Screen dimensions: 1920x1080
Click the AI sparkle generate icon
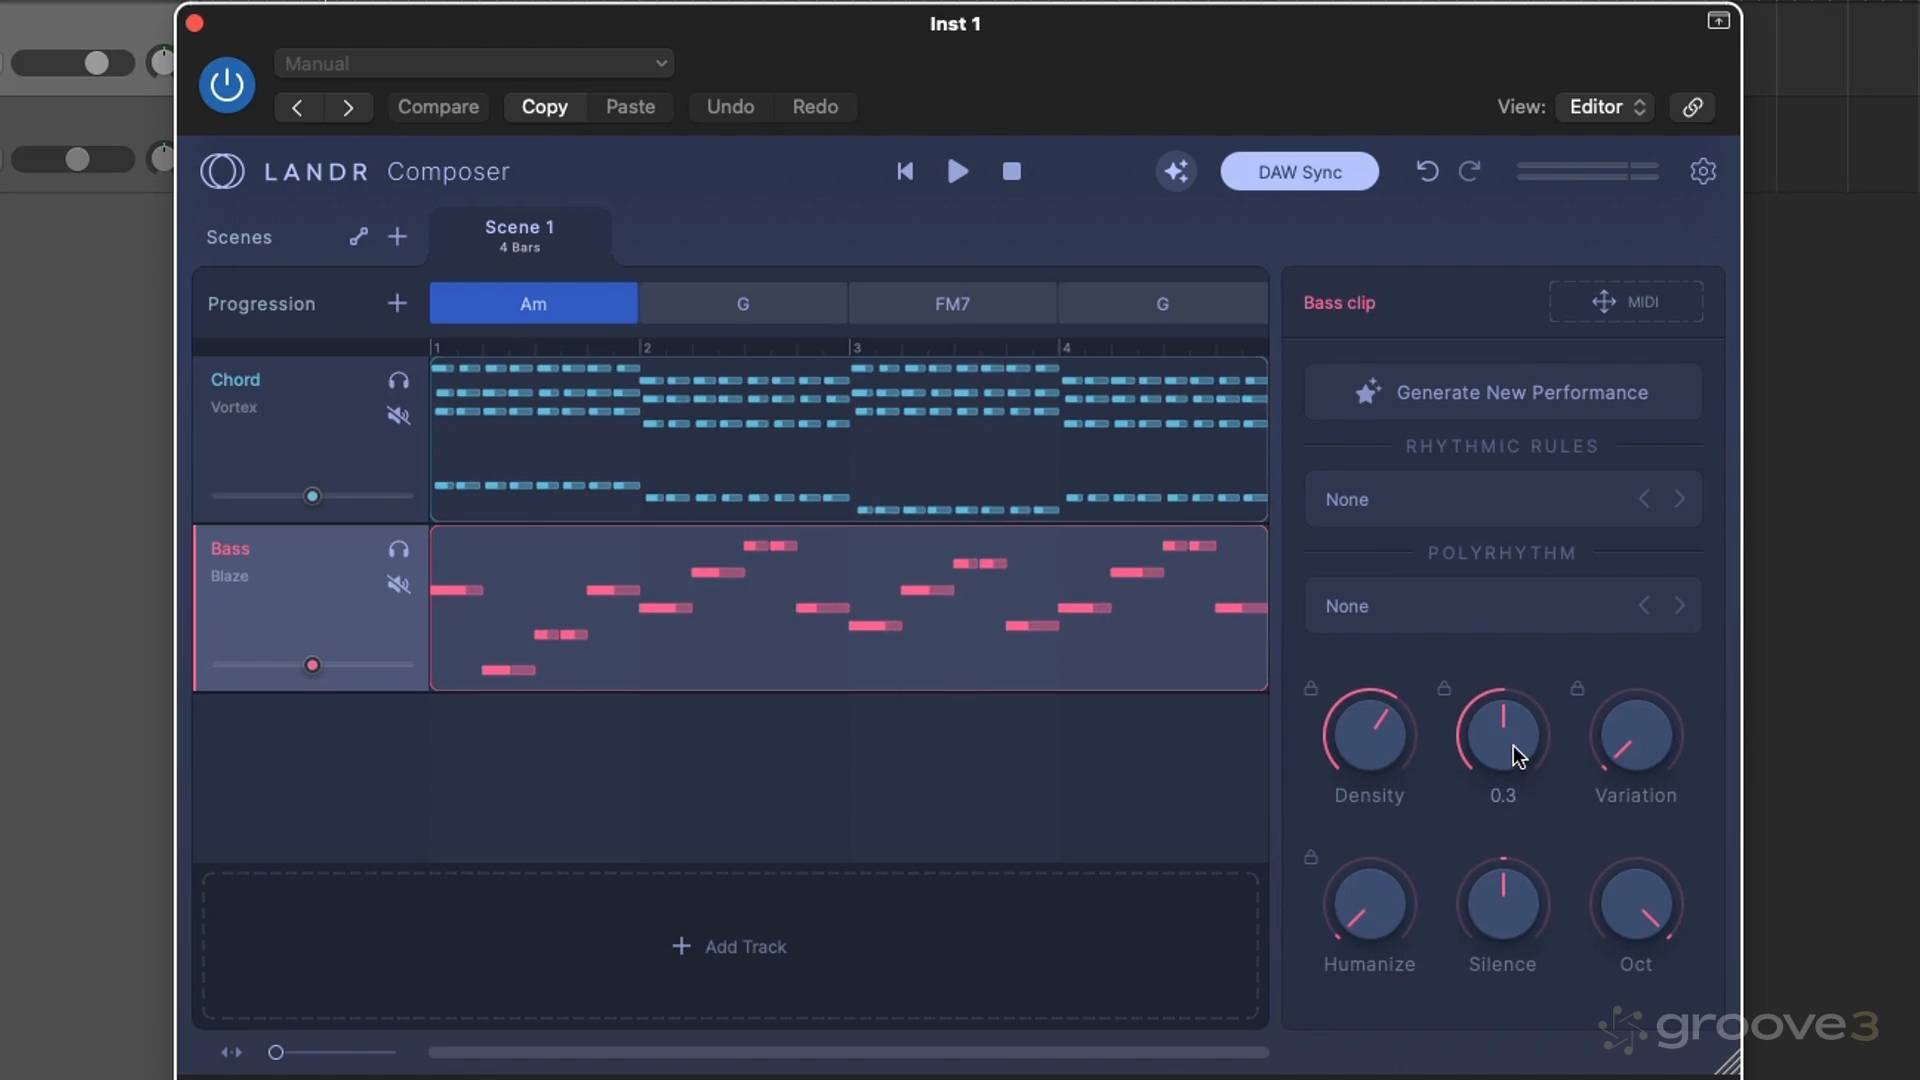(x=1177, y=171)
